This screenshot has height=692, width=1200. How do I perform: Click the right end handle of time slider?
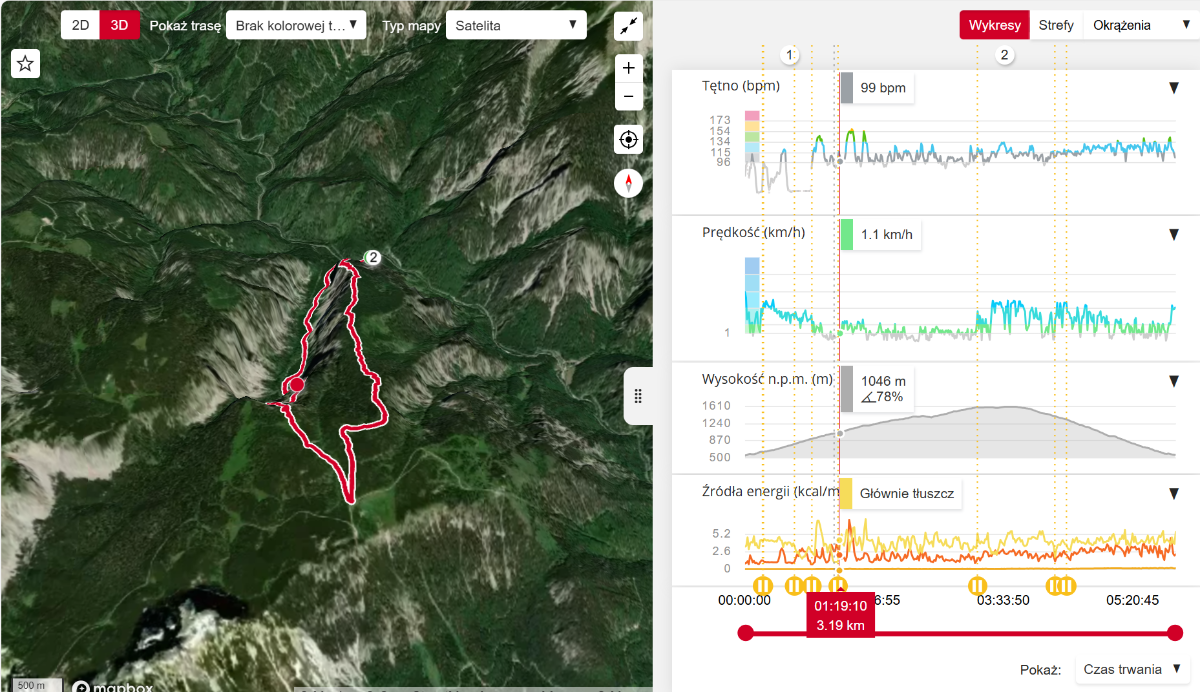(x=1175, y=632)
